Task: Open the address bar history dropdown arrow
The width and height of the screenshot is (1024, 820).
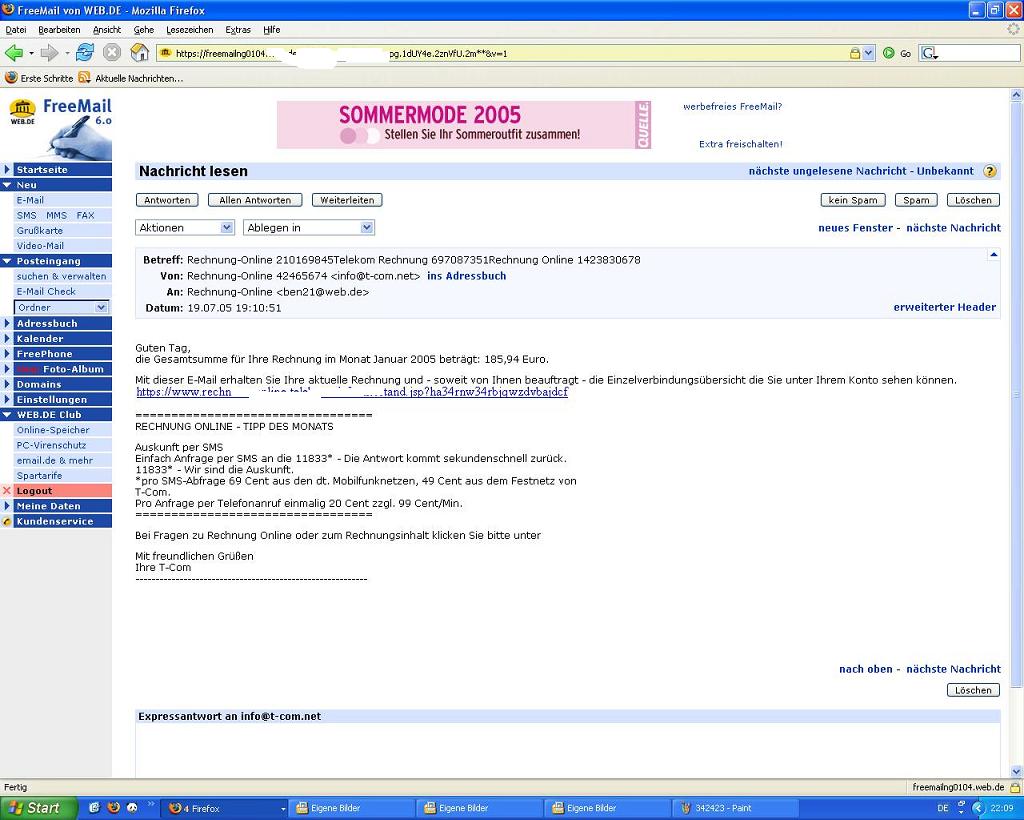Action: 869,54
